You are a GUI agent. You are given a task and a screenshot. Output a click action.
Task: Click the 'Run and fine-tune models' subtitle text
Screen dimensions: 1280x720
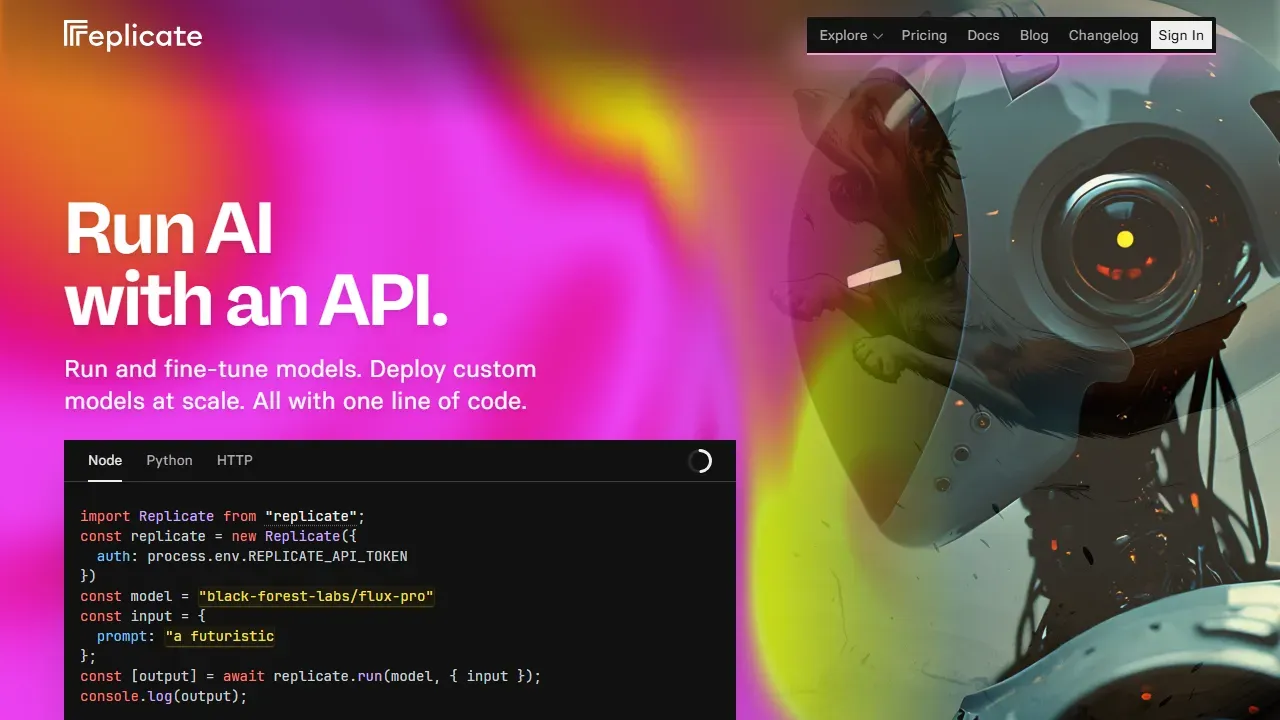[x=300, y=385]
